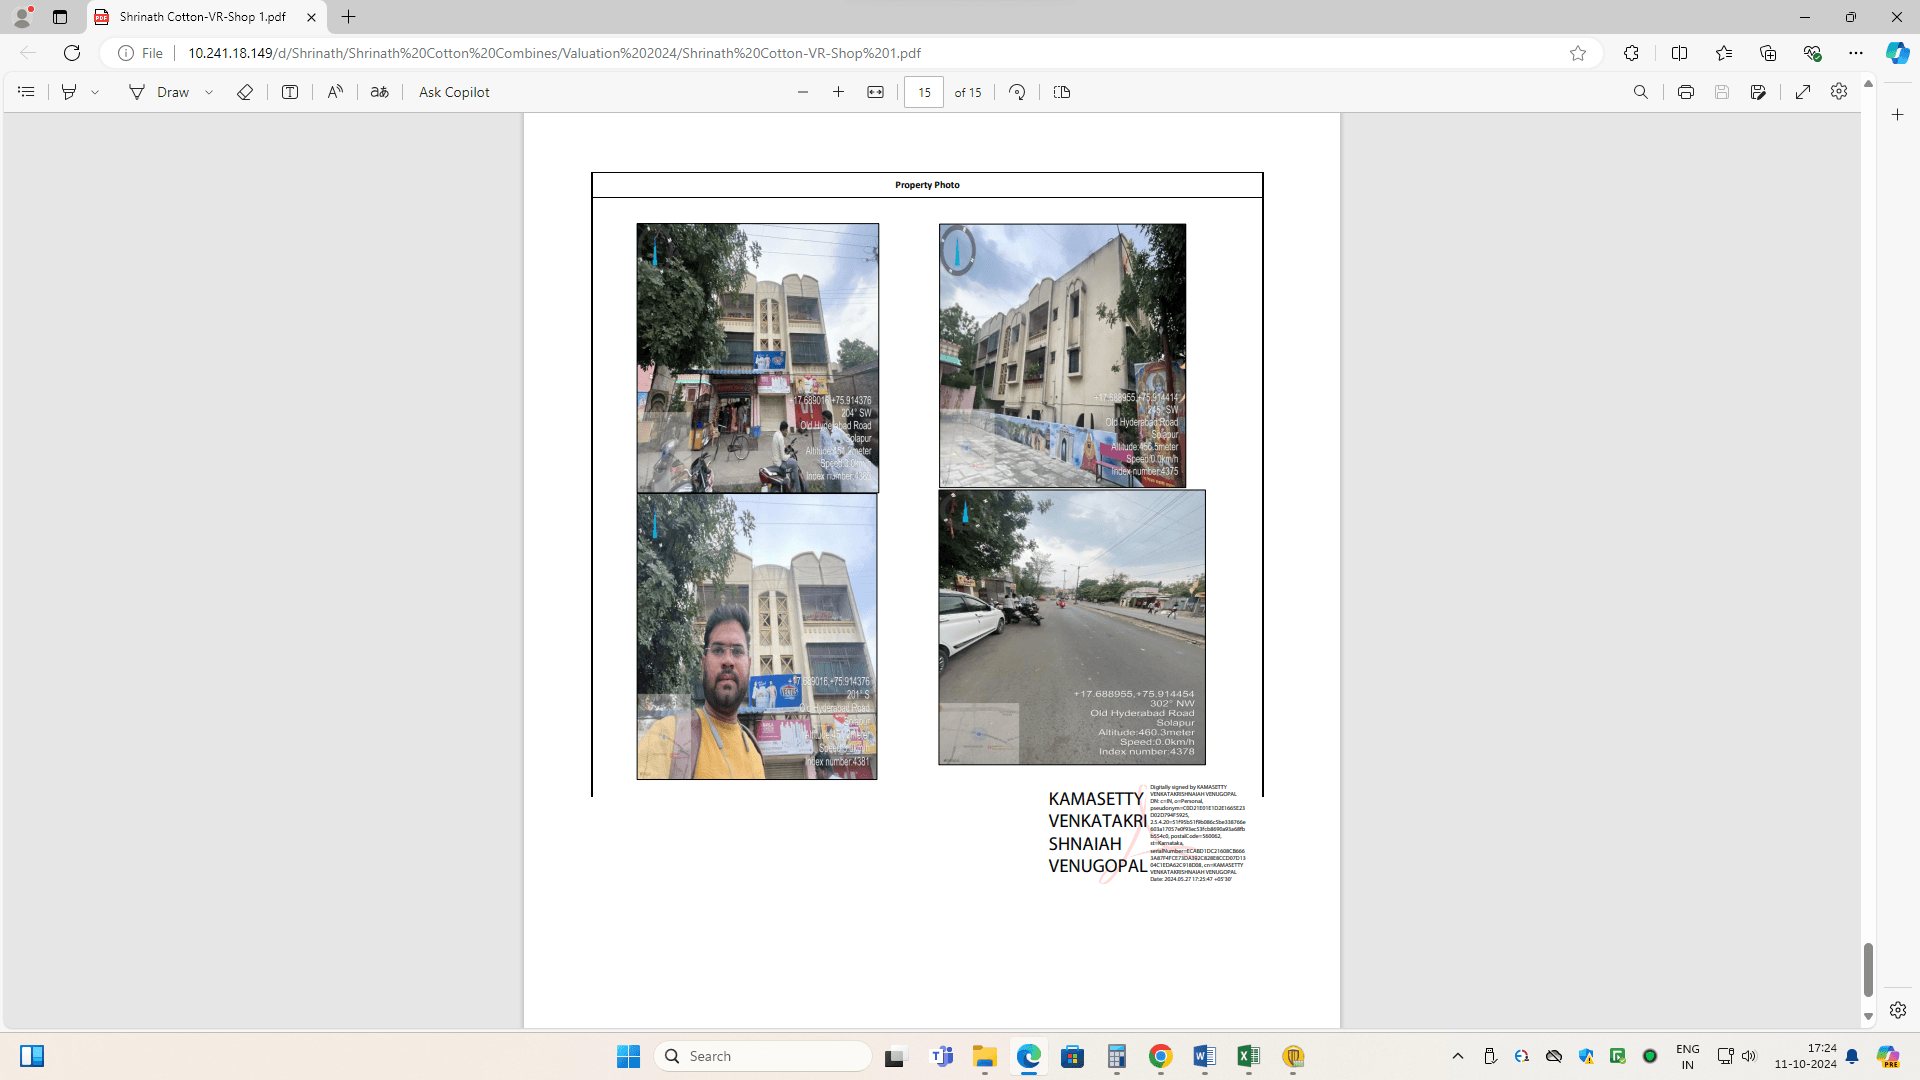Open the browser profile menu
The width and height of the screenshot is (1920, 1080).
tap(22, 17)
